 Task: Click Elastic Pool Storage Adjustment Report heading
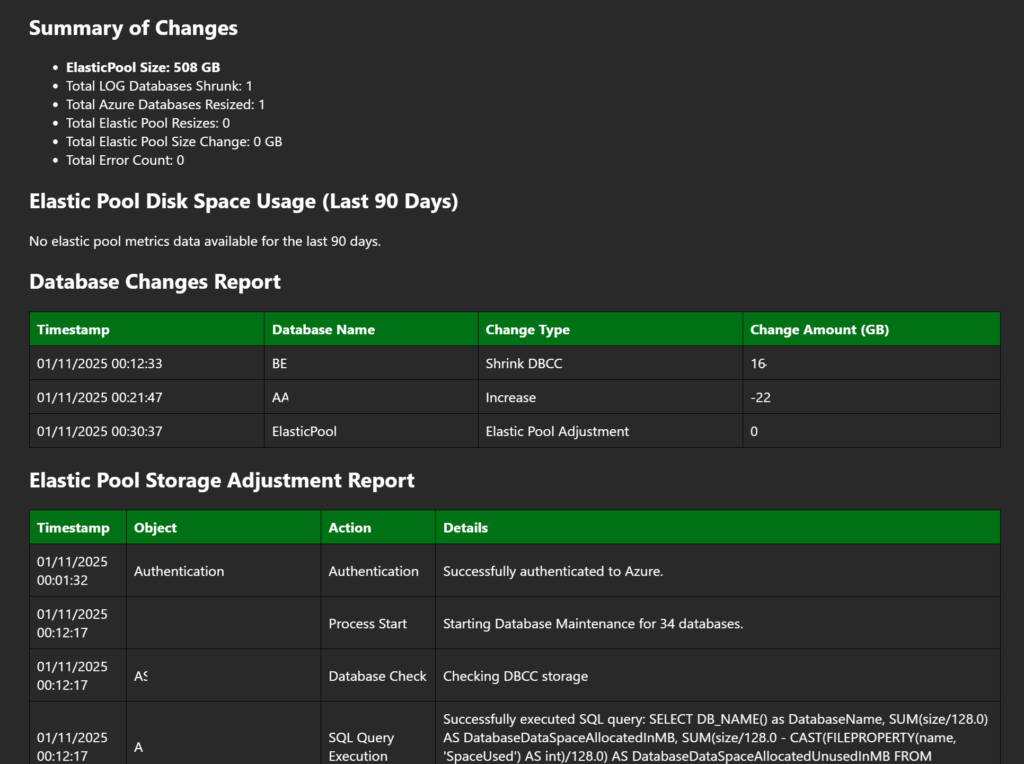coord(222,480)
